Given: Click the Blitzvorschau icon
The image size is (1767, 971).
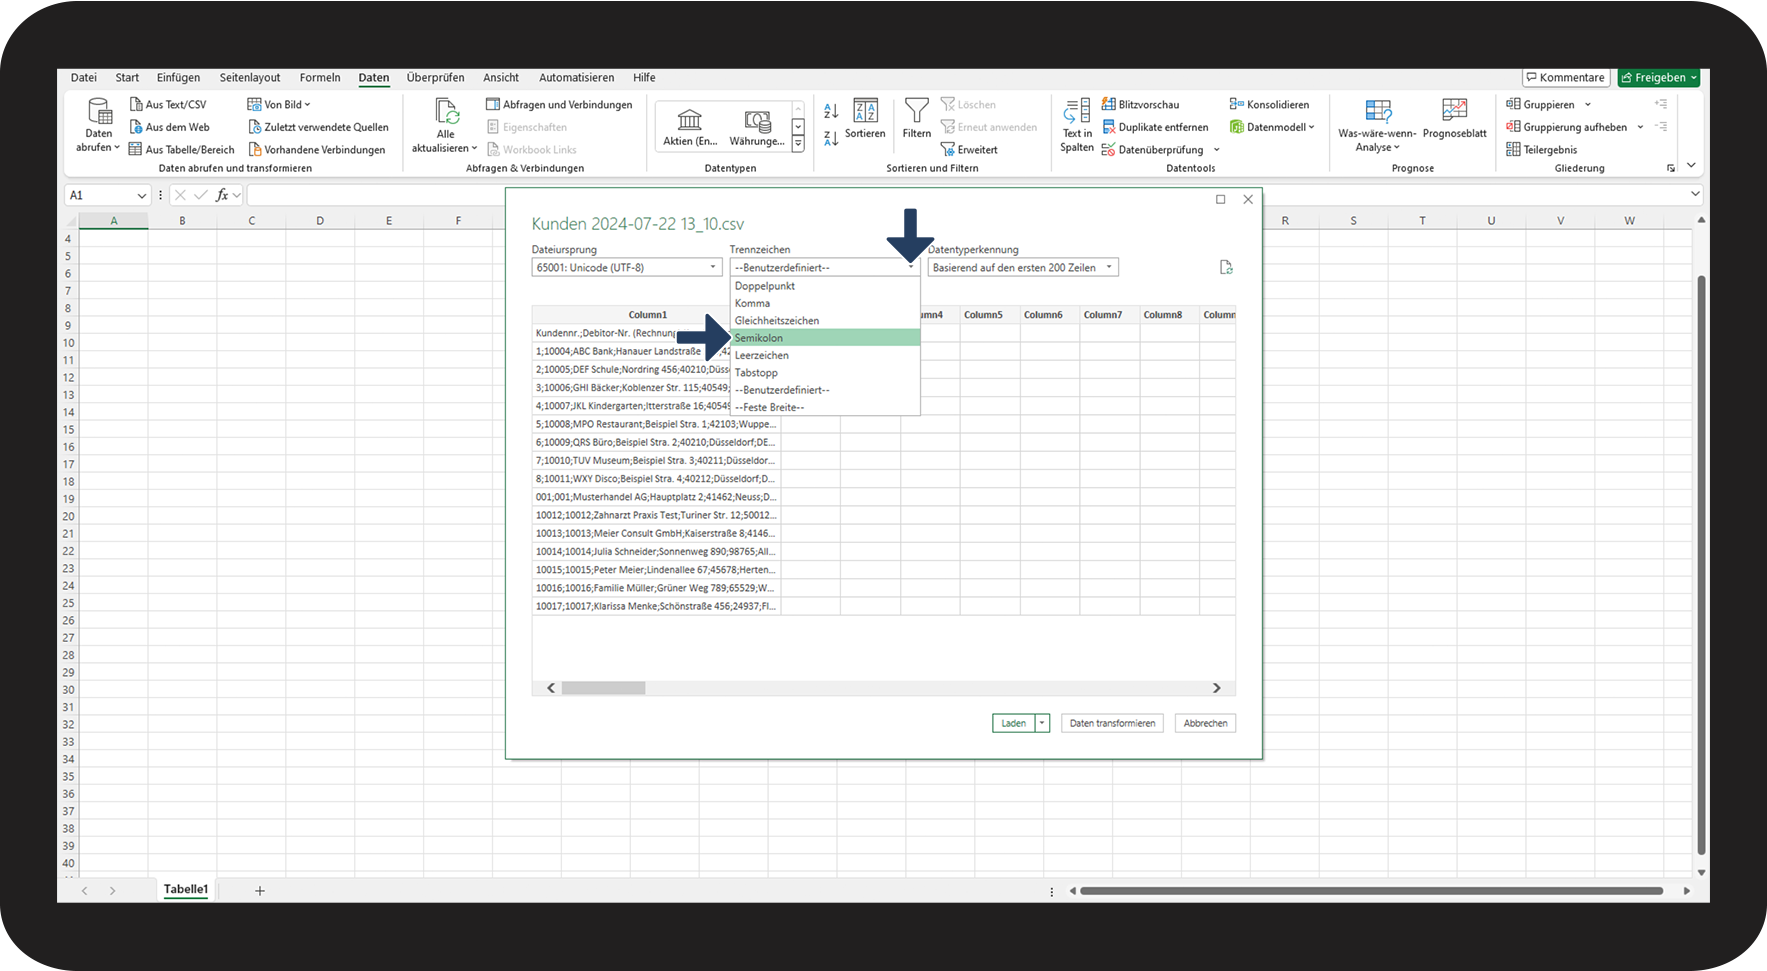Looking at the screenshot, I should pyautogui.click(x=1109, y=104).
